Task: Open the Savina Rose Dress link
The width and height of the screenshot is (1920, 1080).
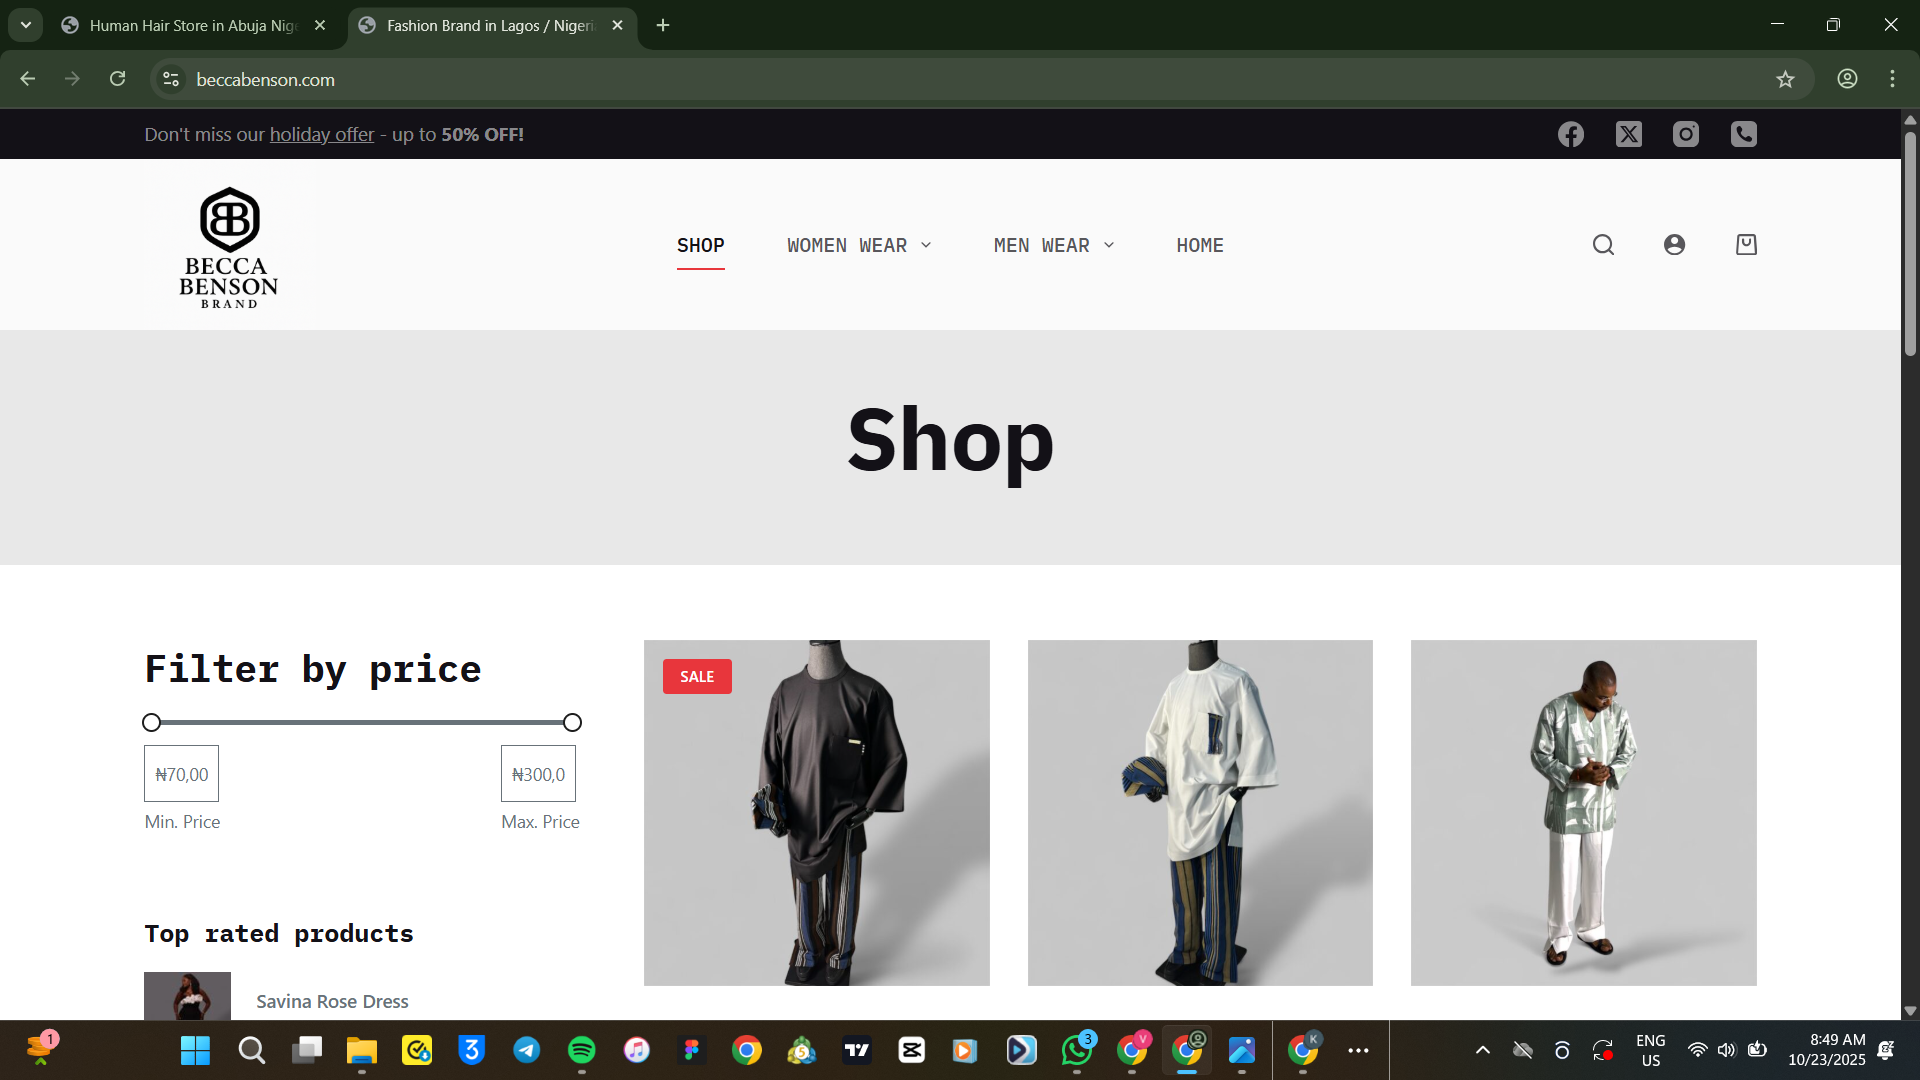Action: click(332, 1001)
